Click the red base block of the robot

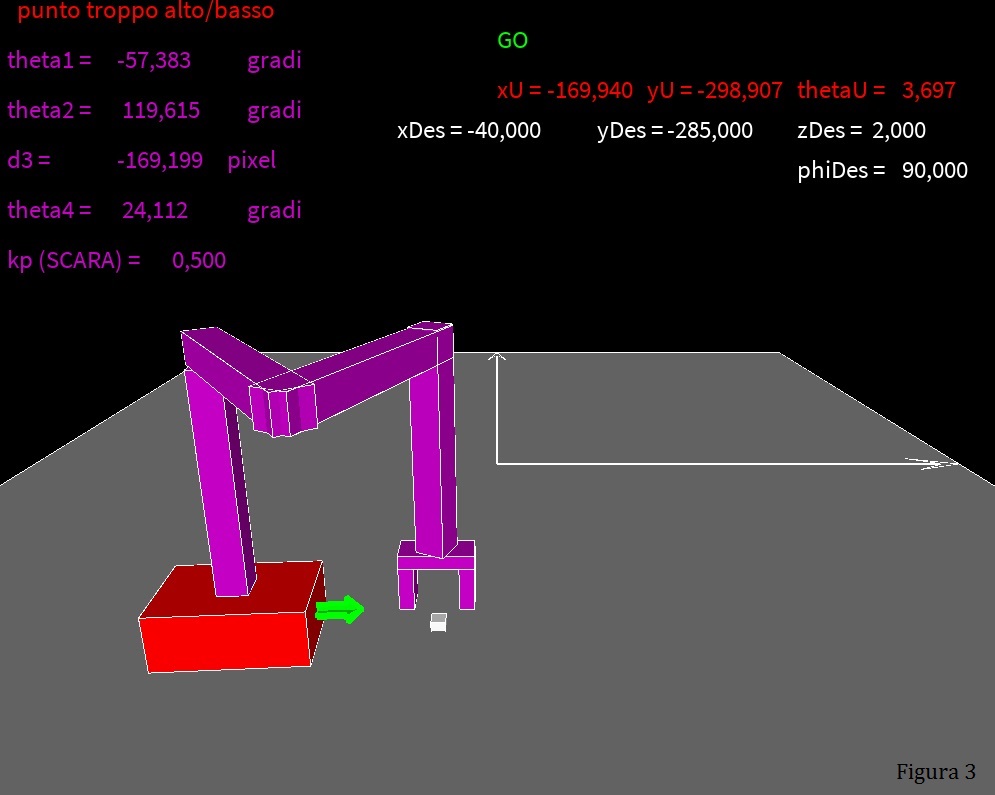pos(230,620)
